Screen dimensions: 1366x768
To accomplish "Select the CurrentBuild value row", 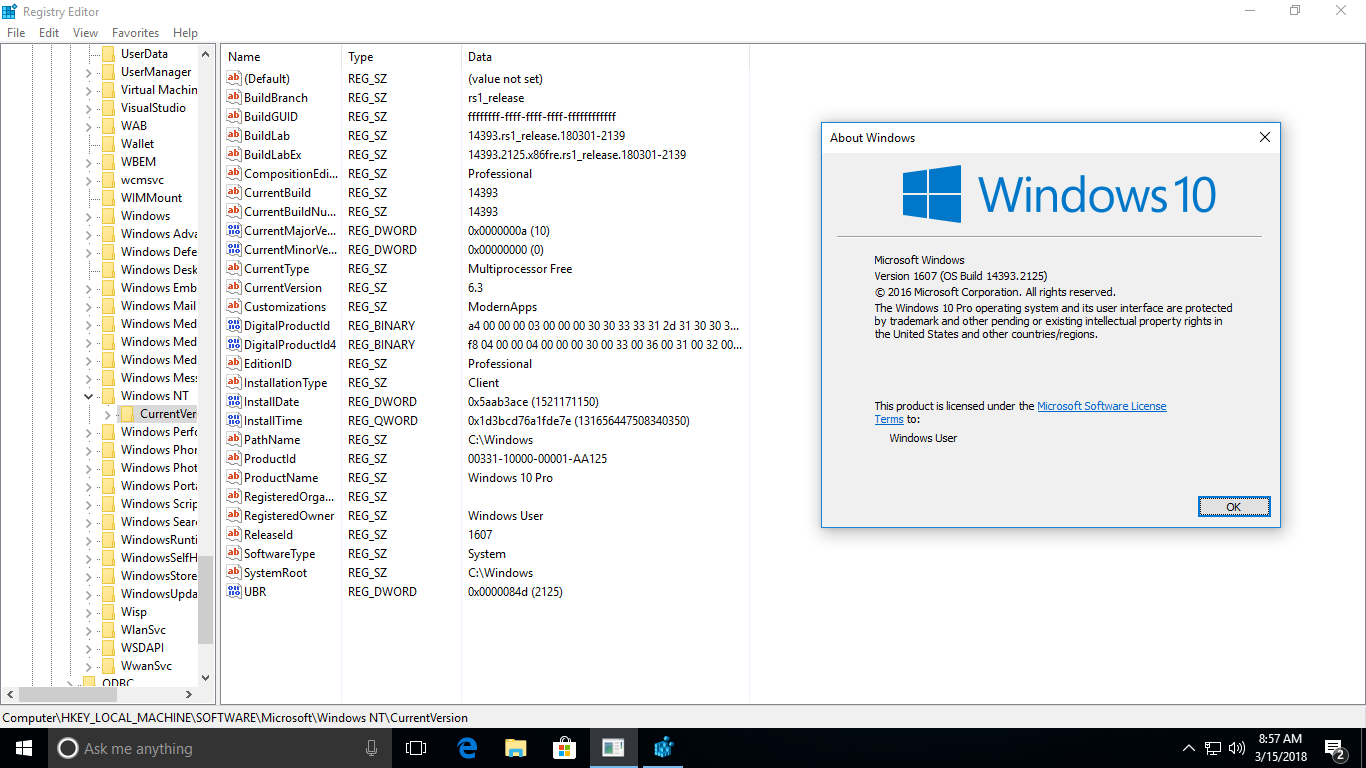I will pyautogui.click(x=485, y=193).
